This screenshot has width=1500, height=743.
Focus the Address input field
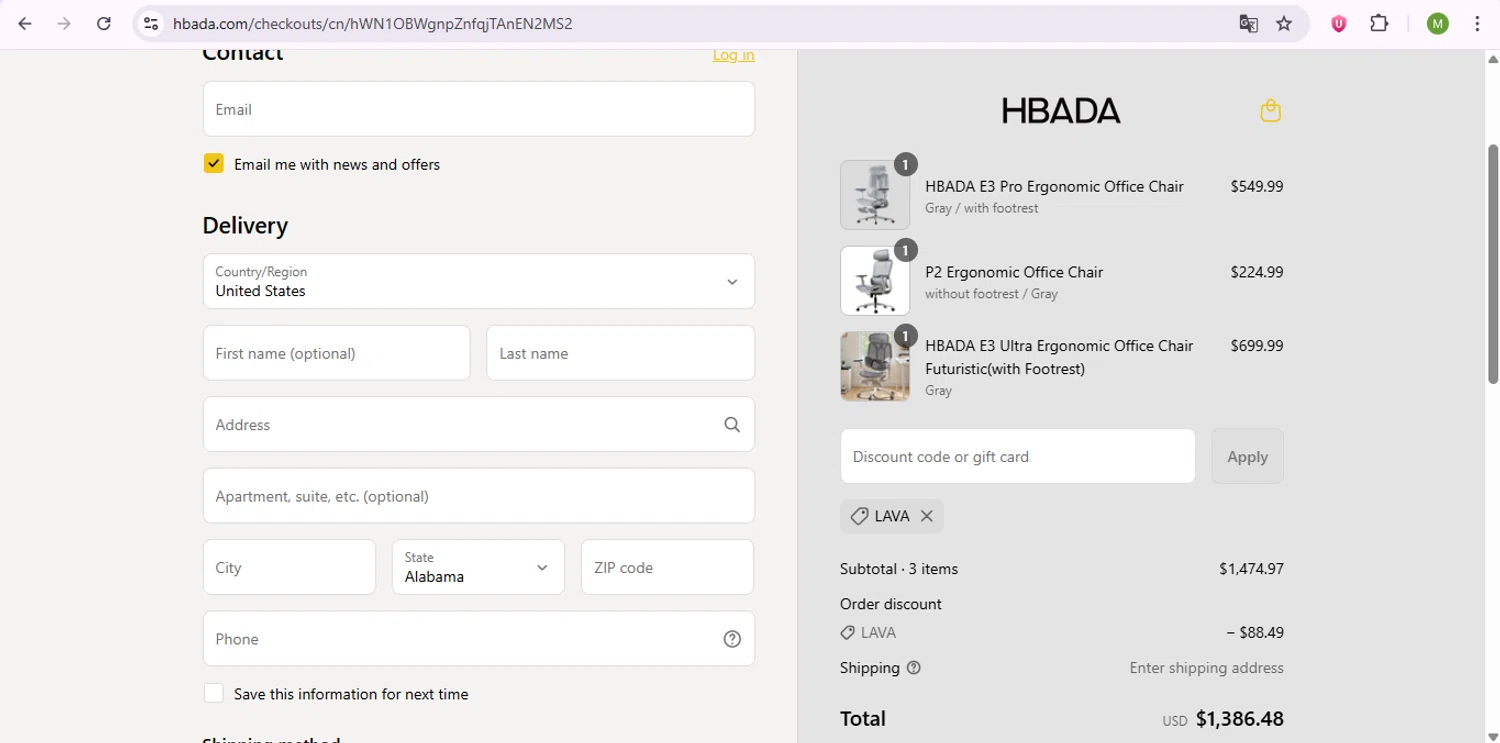point(479,424)
